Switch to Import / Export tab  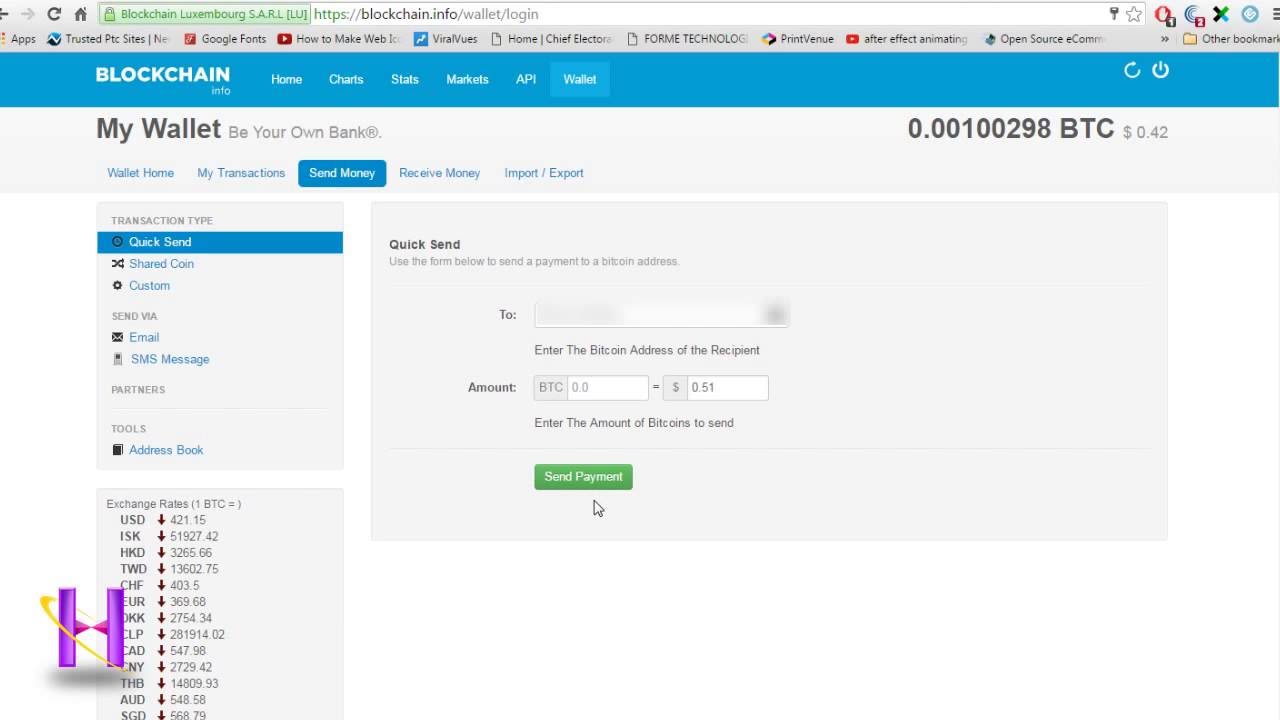click(544, 173)
